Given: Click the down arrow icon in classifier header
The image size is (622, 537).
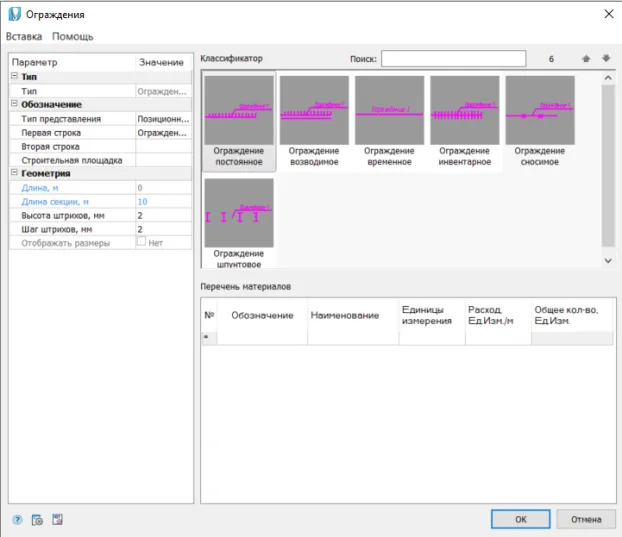Looking at the screenshot, I should (x=605, y=59).
